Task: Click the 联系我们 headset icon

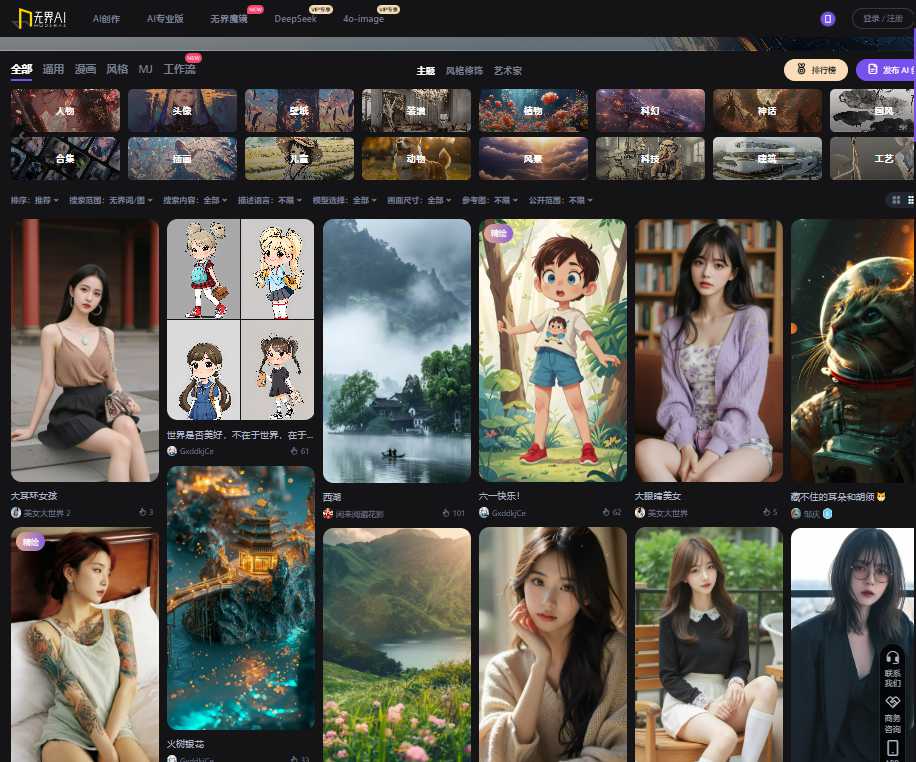Action: pos(893,657)
